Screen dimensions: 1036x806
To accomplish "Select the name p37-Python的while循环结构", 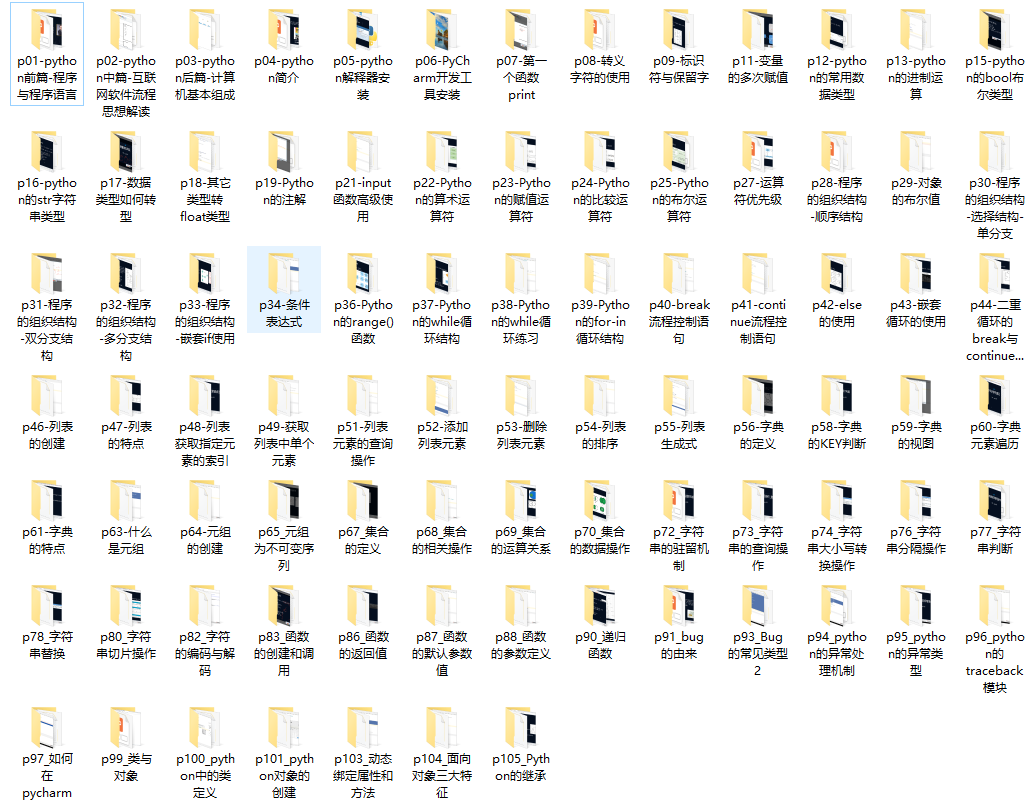I will tap(442, 322).
